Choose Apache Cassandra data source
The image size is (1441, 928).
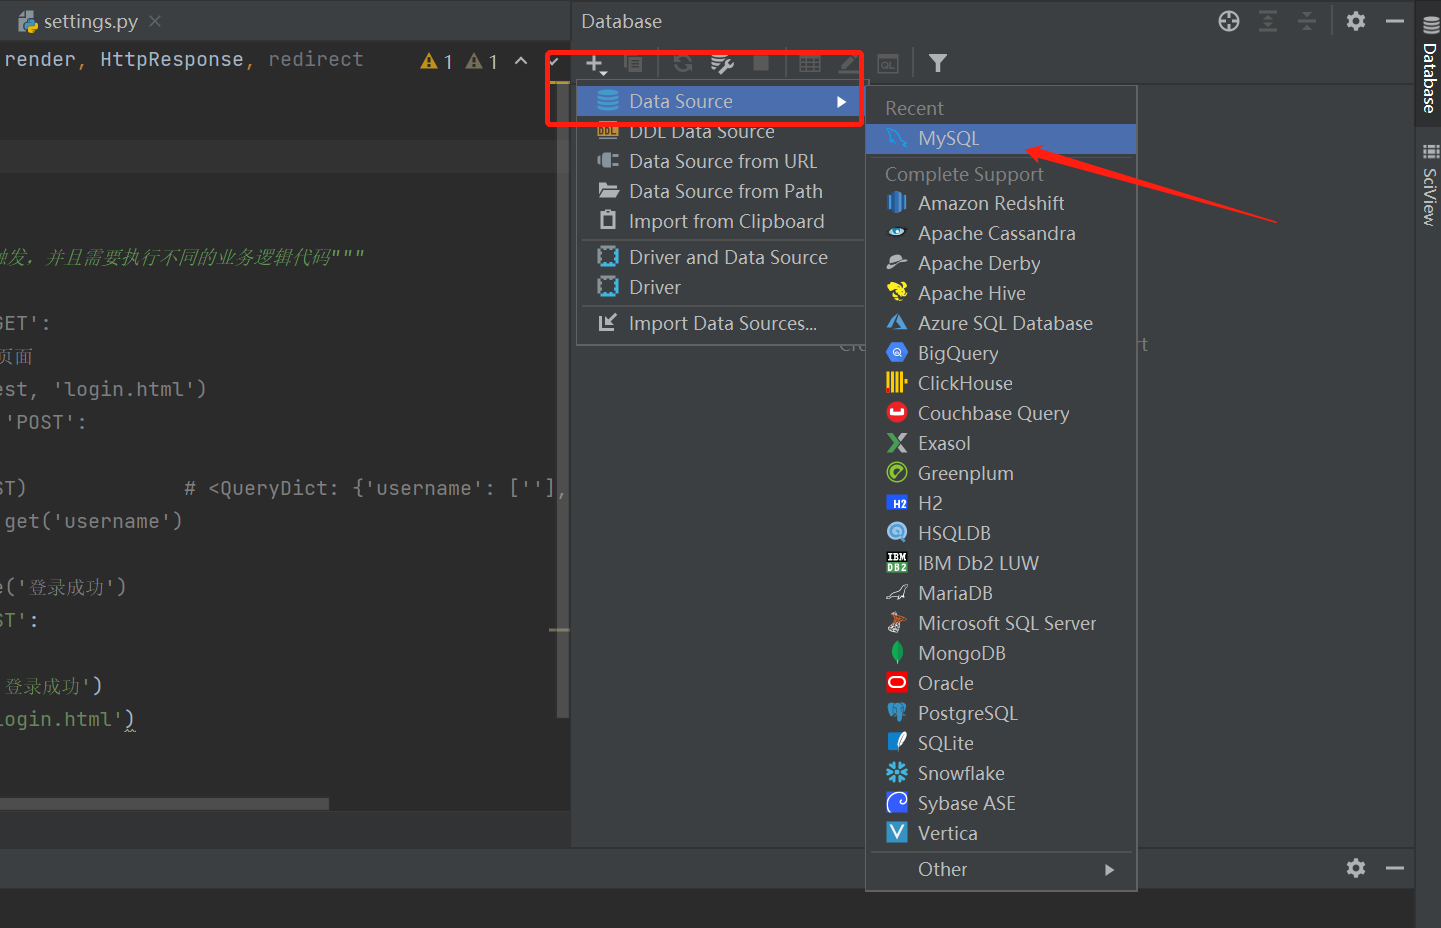click(1001, 233)
